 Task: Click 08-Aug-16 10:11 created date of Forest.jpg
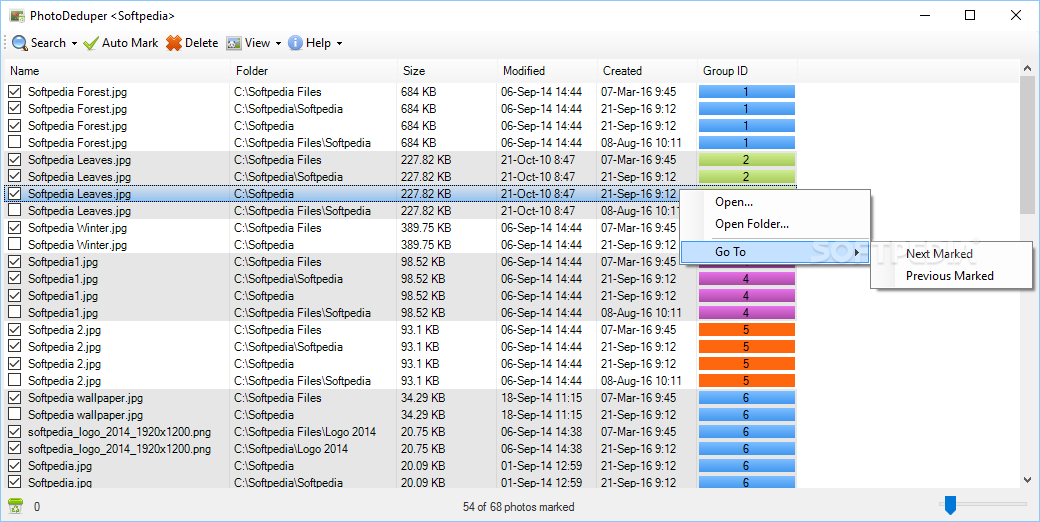tap(641, 143)
